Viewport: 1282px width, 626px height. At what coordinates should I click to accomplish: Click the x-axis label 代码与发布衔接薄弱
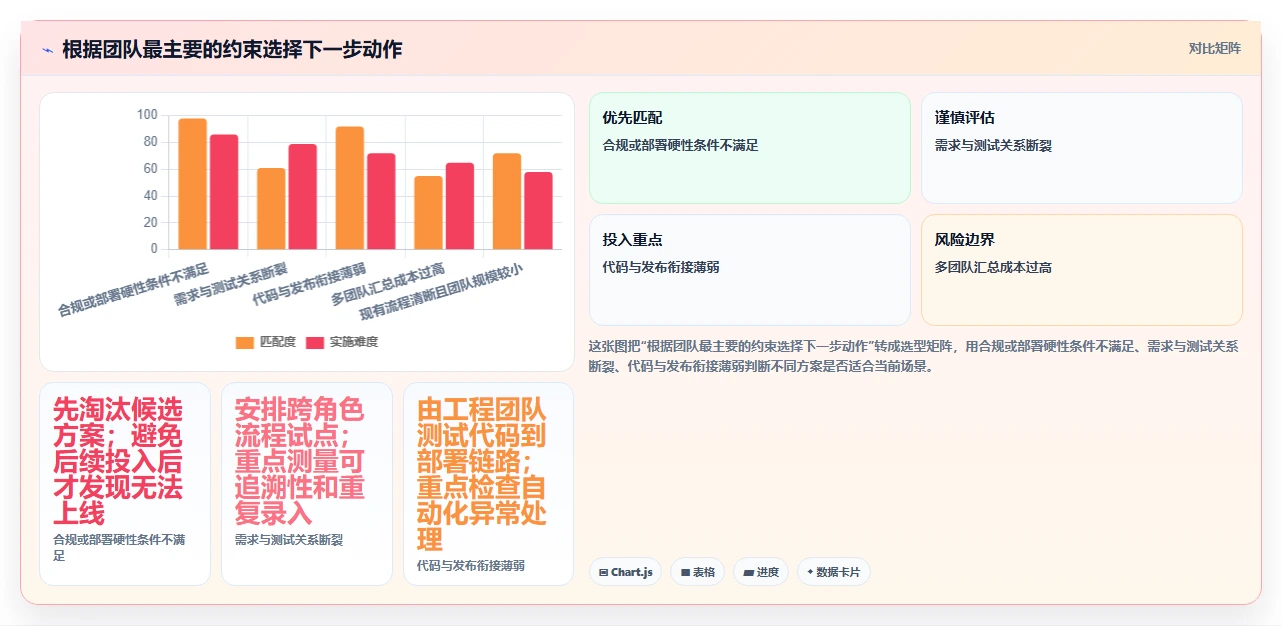click(x=310, y=285)
